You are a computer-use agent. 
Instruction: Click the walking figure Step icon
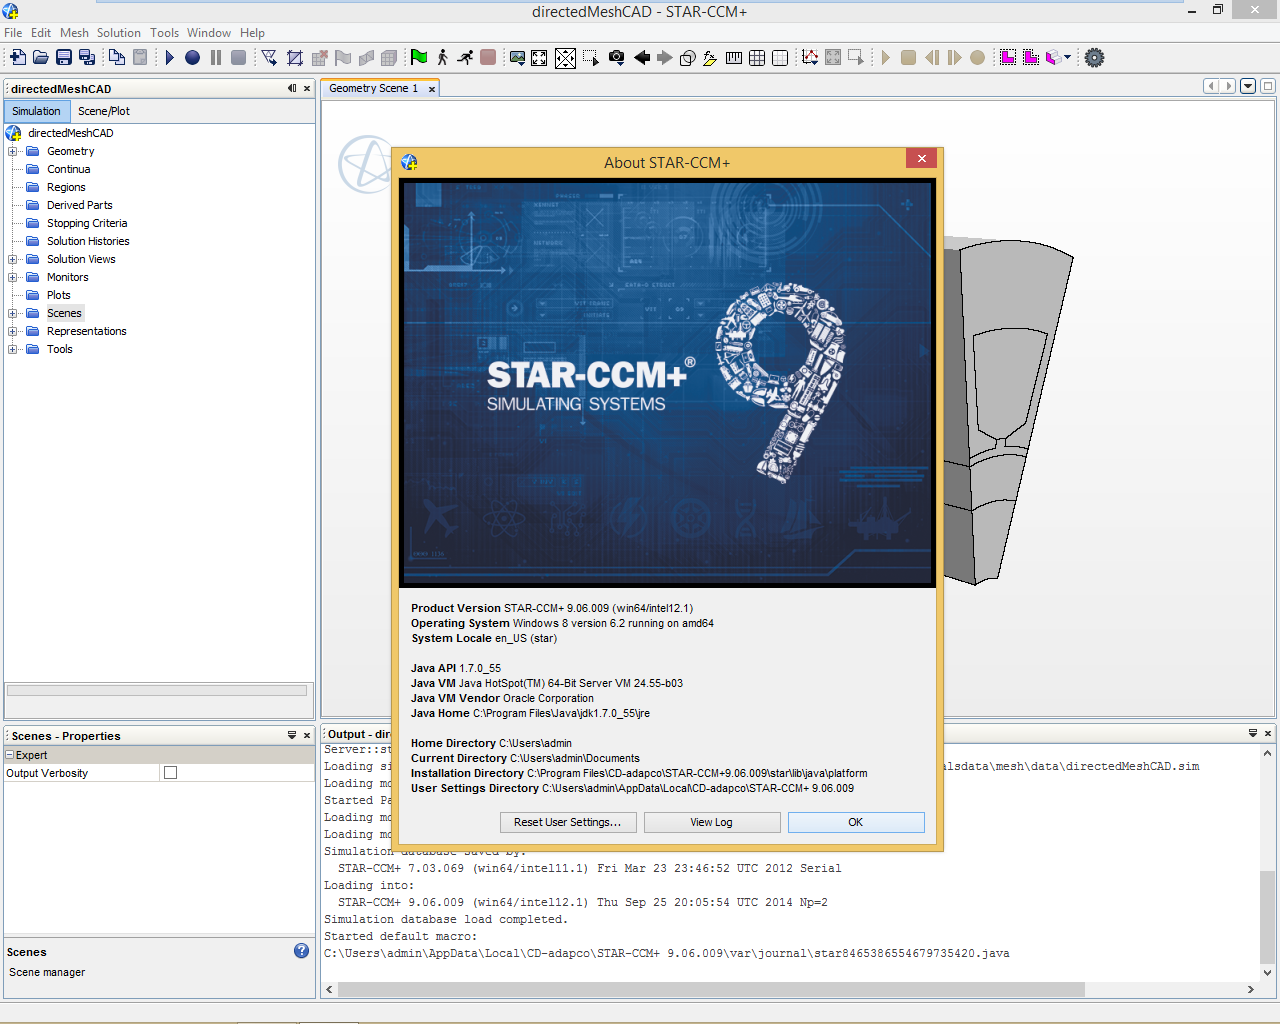coord(442,58)
